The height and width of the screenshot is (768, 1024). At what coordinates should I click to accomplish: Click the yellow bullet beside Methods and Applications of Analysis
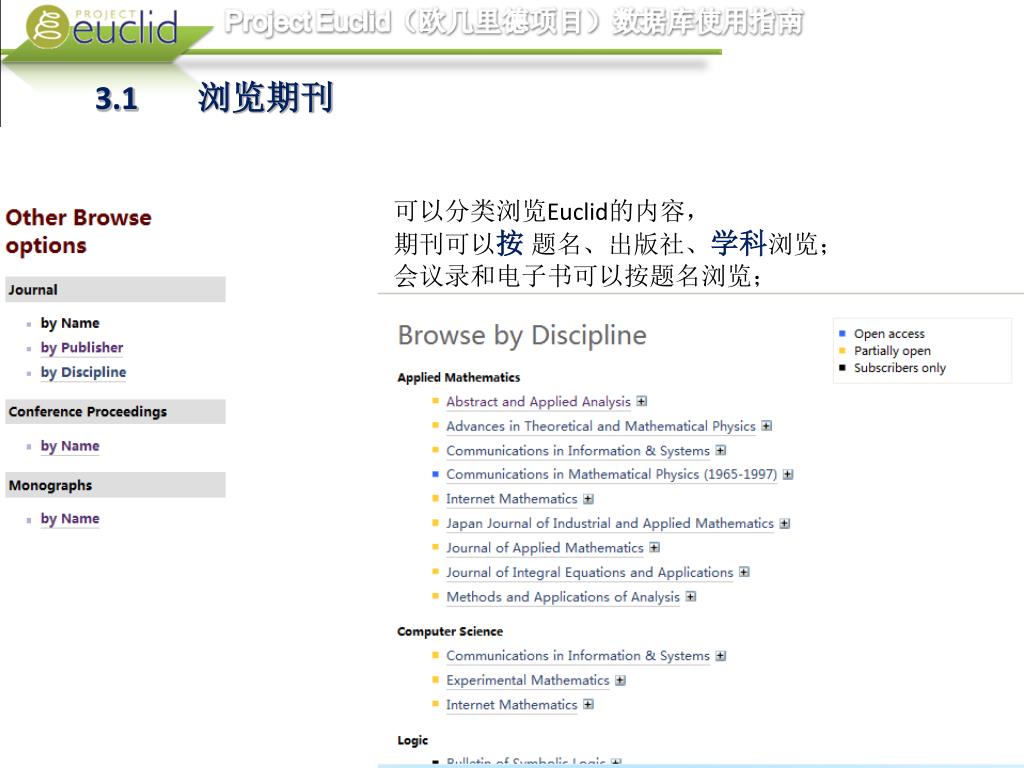(436, 596)
